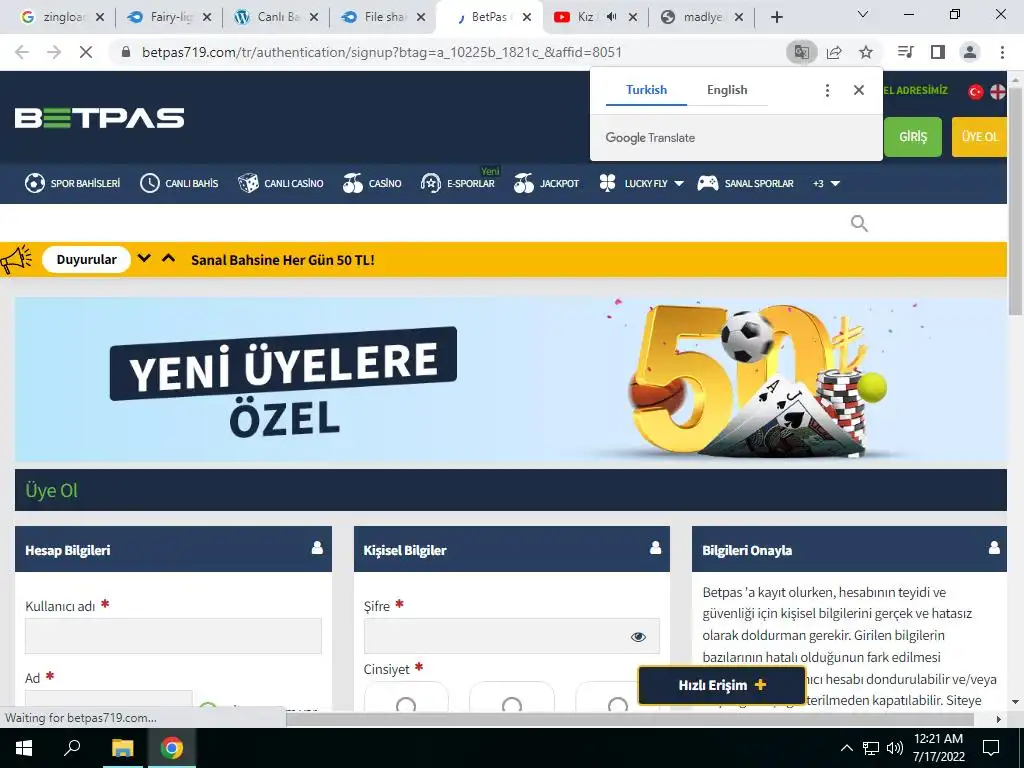1024x768 pixels.
Task: Open CANLI BAHİS menu item
Action: coord(179,184)
